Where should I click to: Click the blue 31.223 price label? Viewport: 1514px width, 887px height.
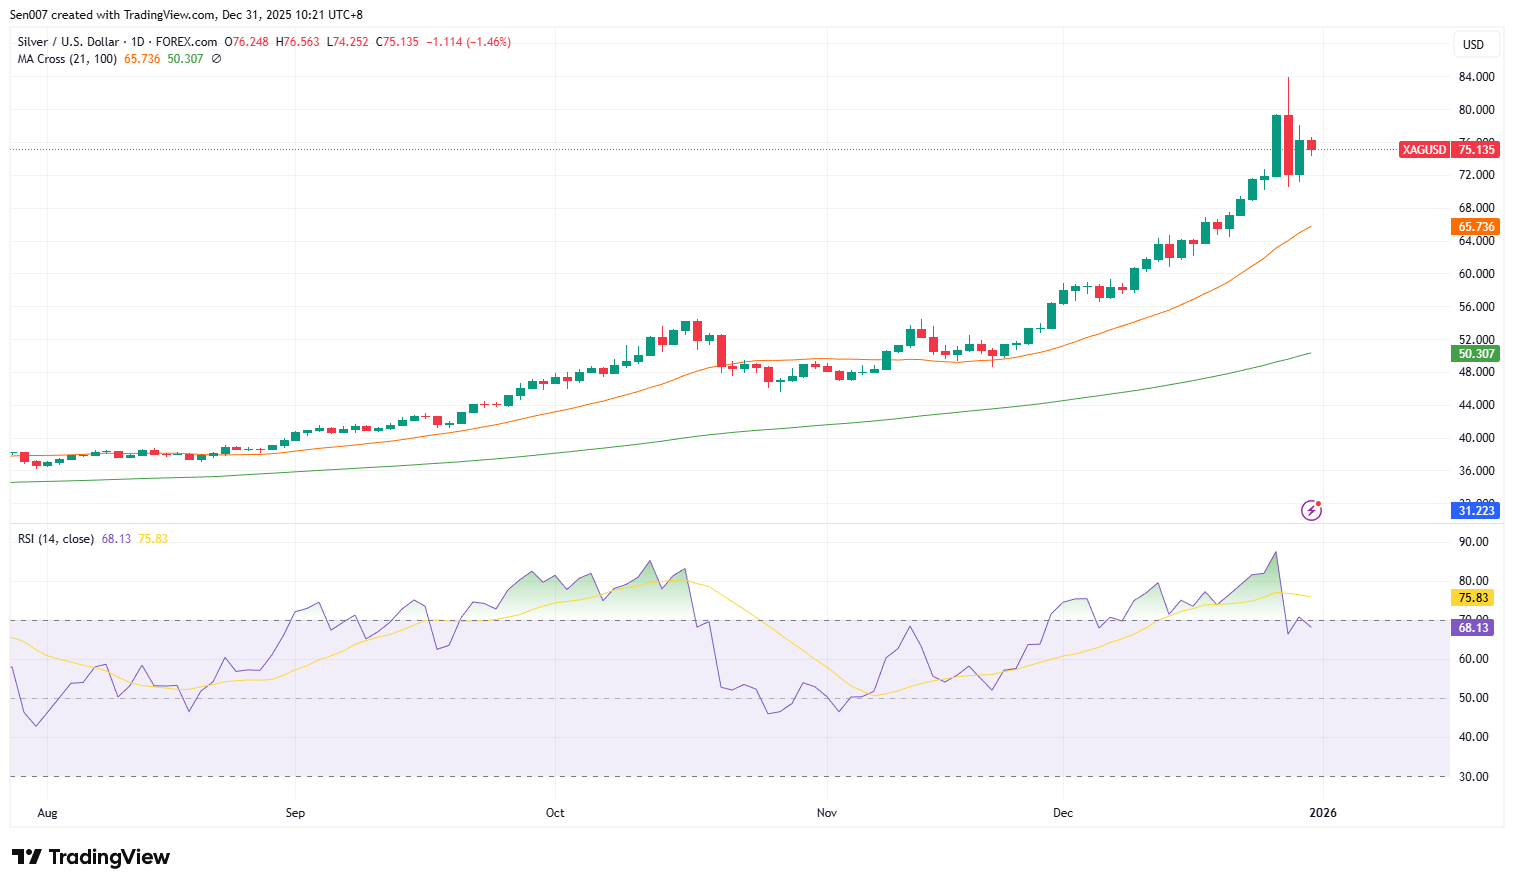point(1474,510)
